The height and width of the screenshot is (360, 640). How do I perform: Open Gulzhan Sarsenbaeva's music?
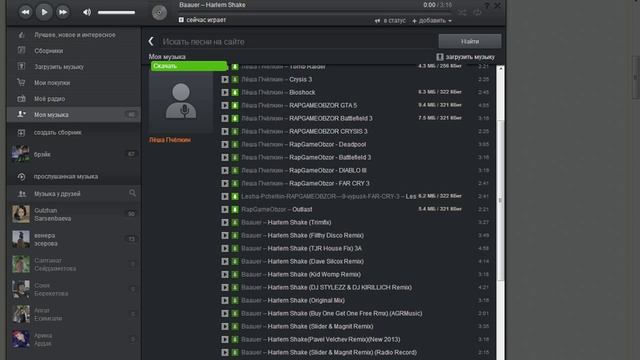point(73,214)
